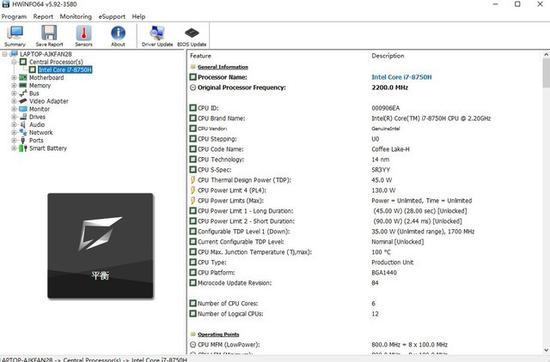
Task: Open the eSupport menu
Action: 112,16
